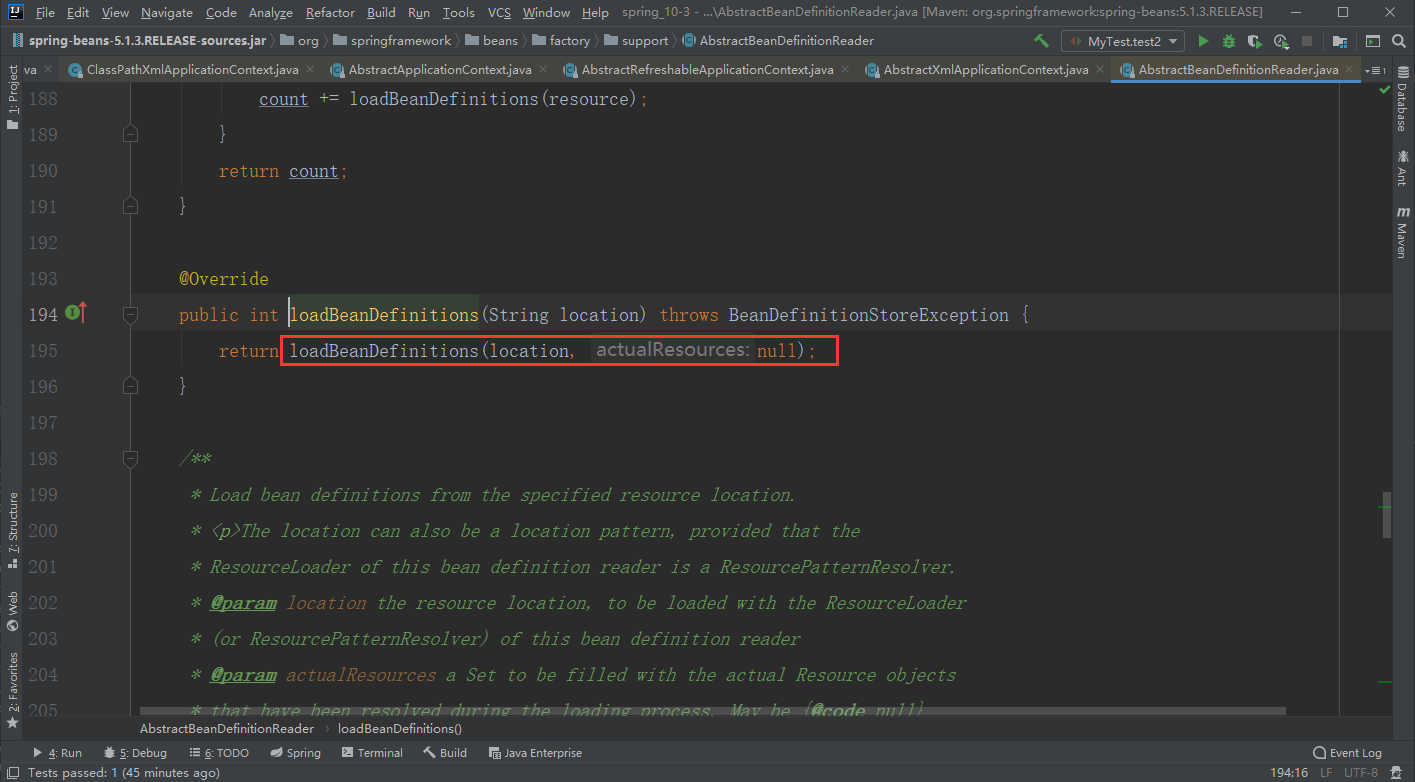The height and width of the screenshot is (782, 1415).
Task: Click the editor vertical scrollbar thumb
Action: (x=1385, y=514)
